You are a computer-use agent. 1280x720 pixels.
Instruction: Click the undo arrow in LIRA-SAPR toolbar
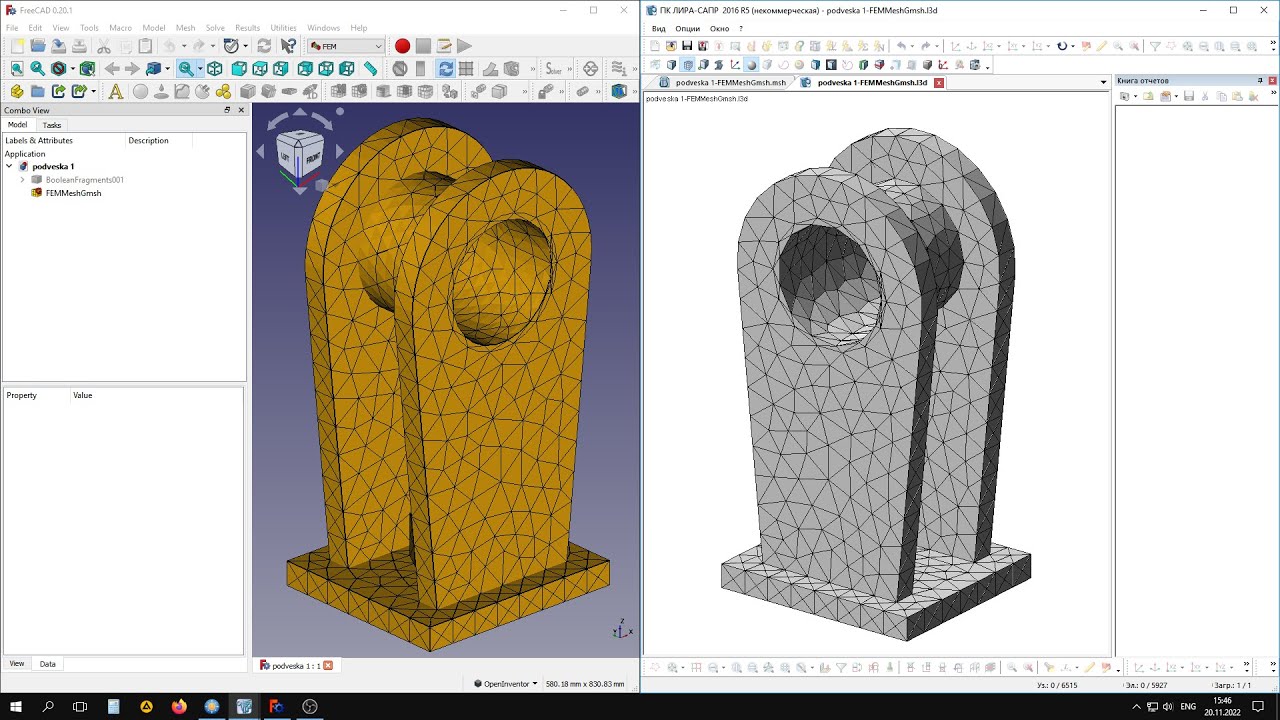(902, 46)
